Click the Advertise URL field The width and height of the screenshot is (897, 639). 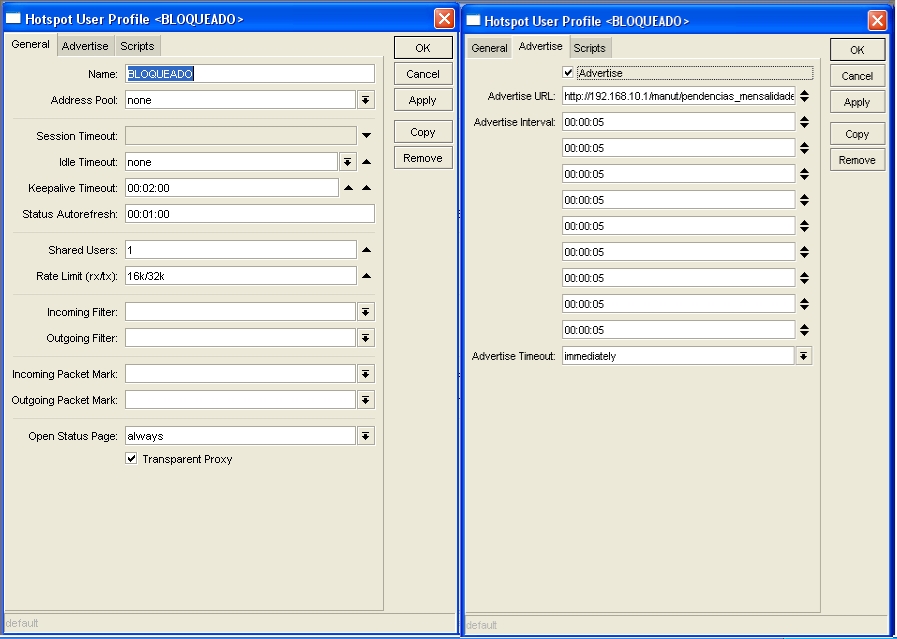tap(678, 96)
